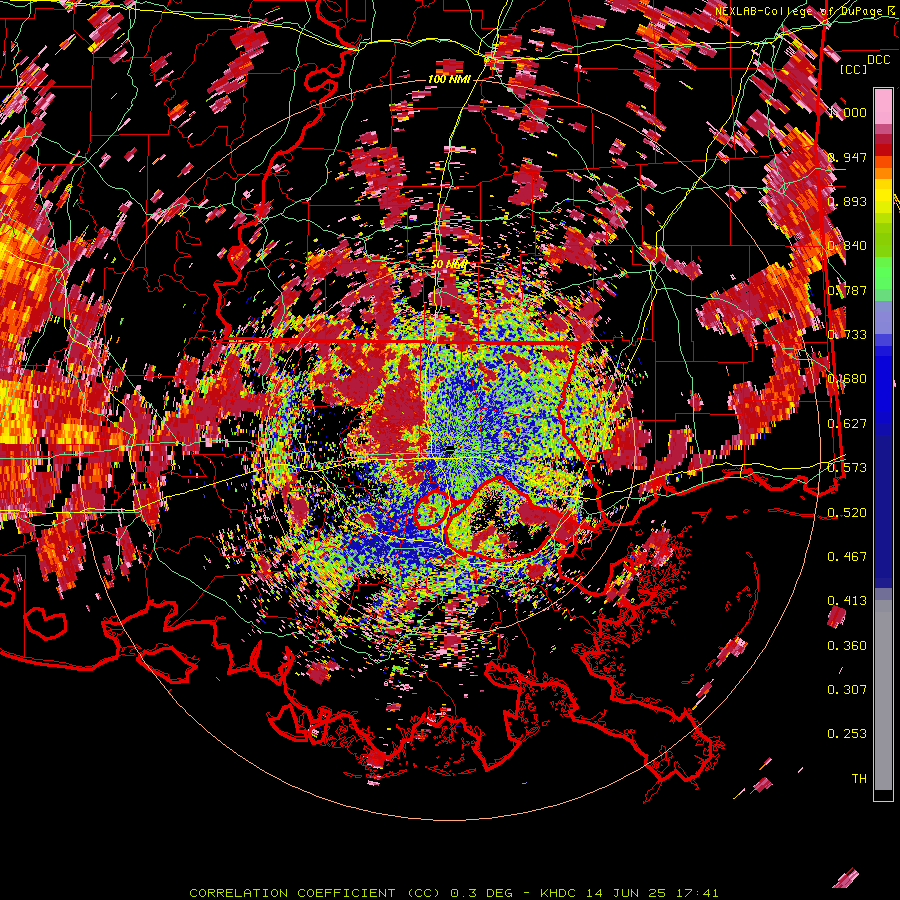Click the 100 NMI range ring label
Image resolution: width=900 pixels, height=900 pixels.
pyautogui.click(x=449, y=79)
